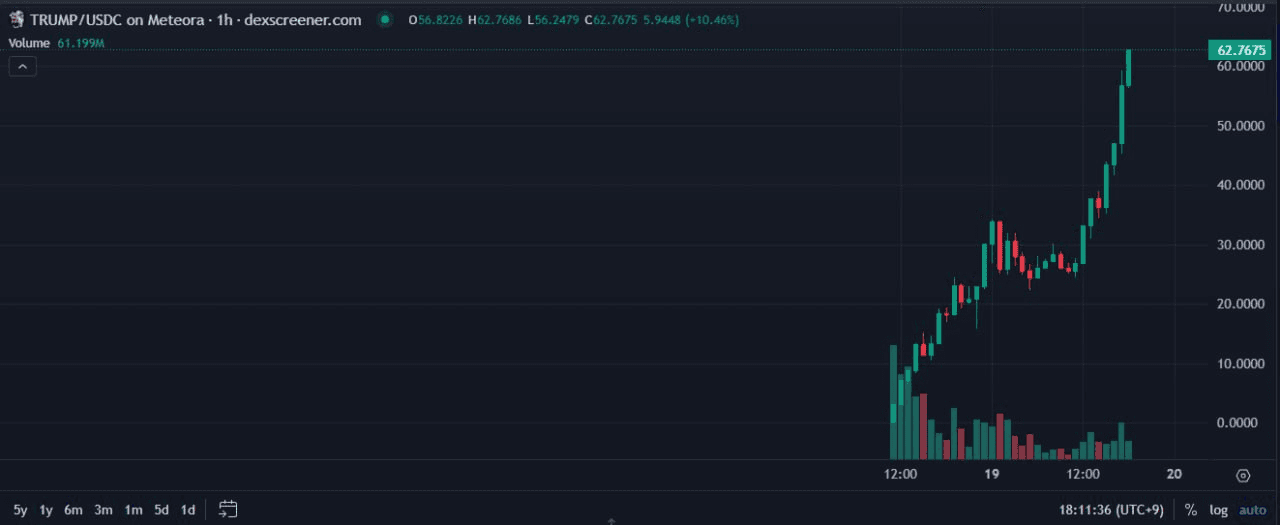Select the 3m time range
The height and width of the screenshot is (525, 1280).
point(103,510)
